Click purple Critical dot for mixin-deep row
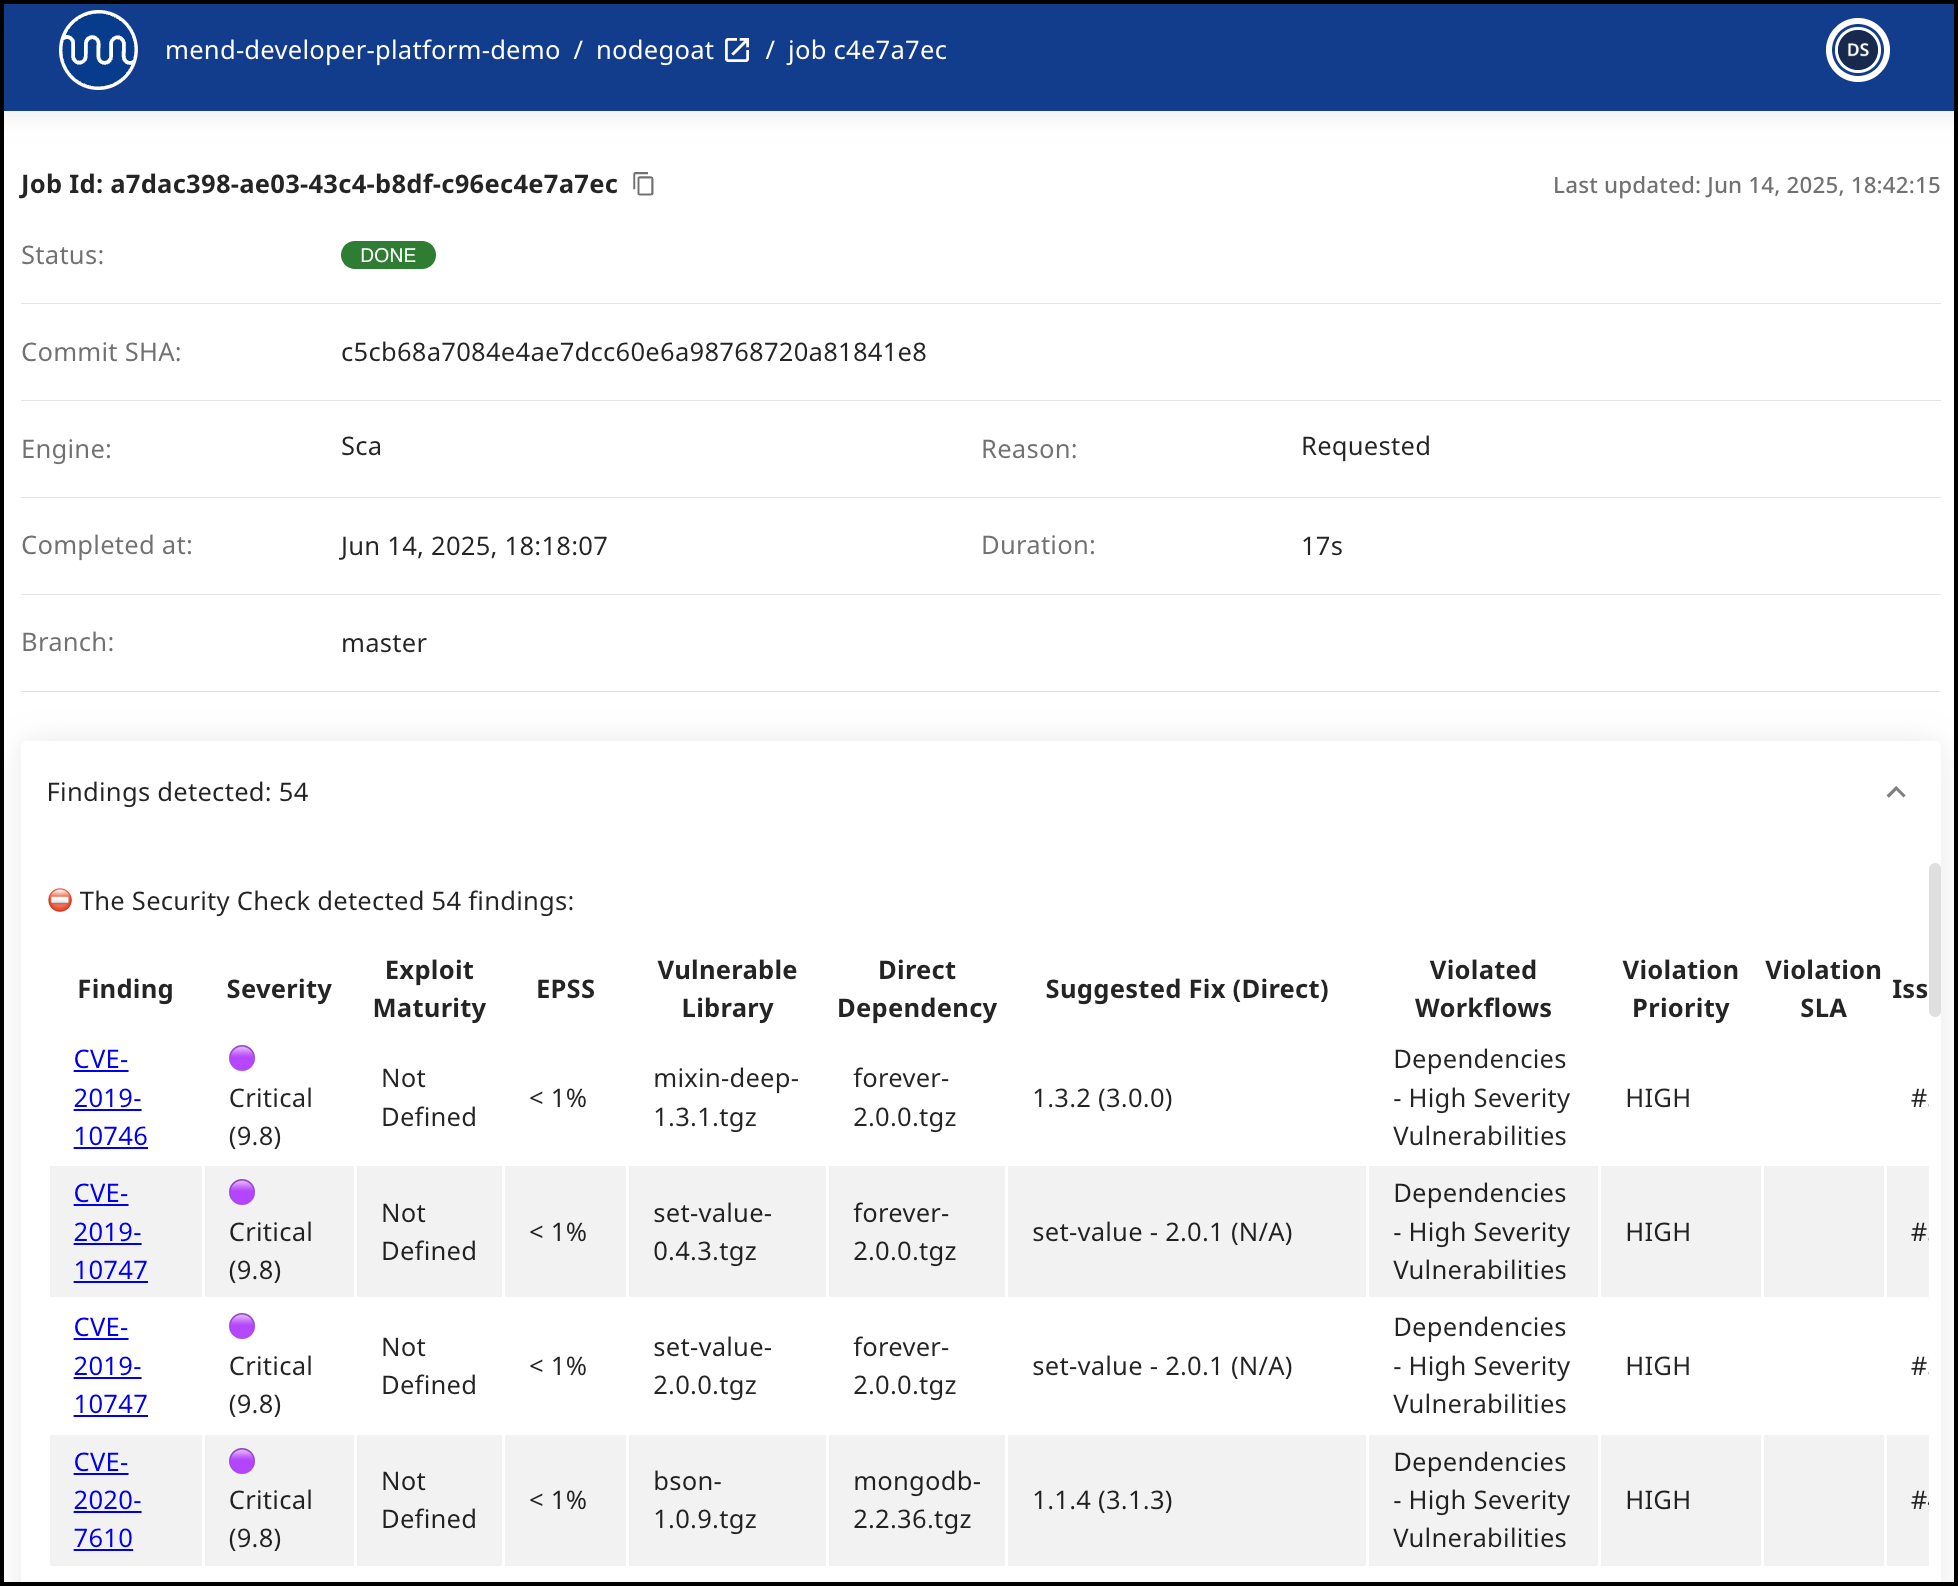This screenshot has height=1586, width=1958. tap(242, 1058)
